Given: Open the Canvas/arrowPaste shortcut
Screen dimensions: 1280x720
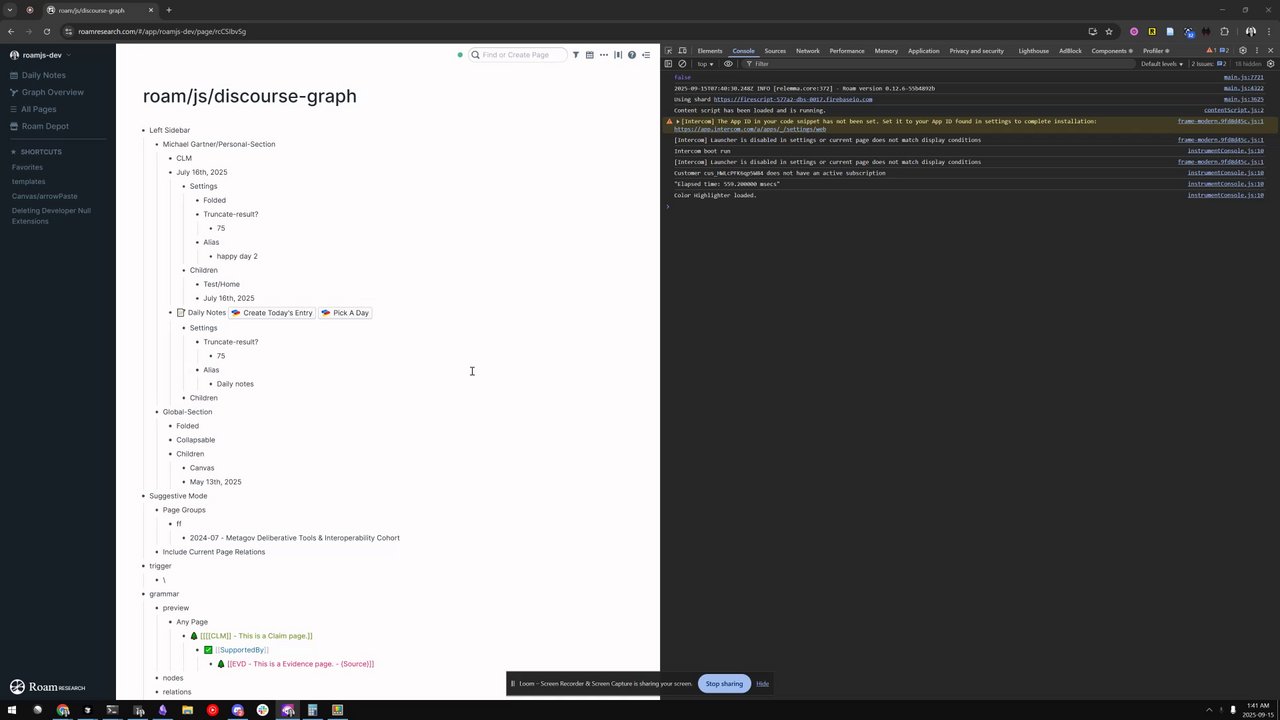Looking at the screenshot, I should (44, 196).
